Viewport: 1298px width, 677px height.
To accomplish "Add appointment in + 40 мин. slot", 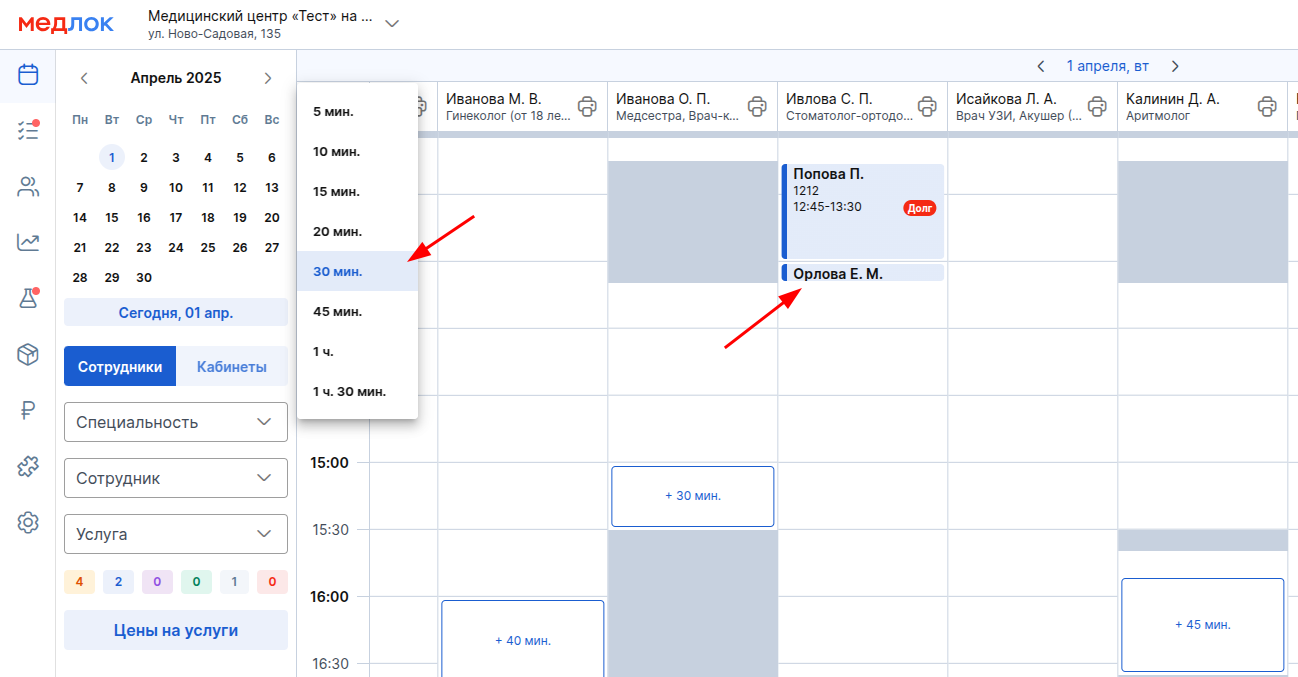I will click(523, 640).
